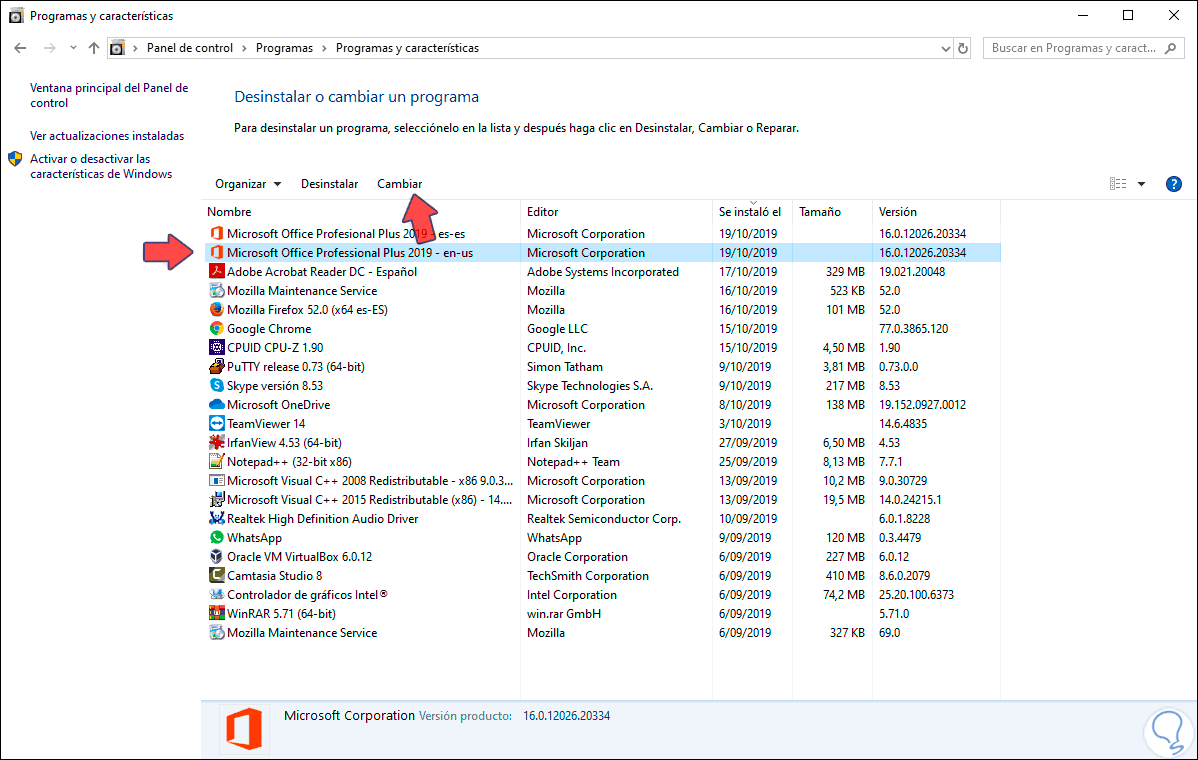Screen dimensions: 1198x760
Task: Expand the chevron after Panel de control
Action: pos(244,48)
